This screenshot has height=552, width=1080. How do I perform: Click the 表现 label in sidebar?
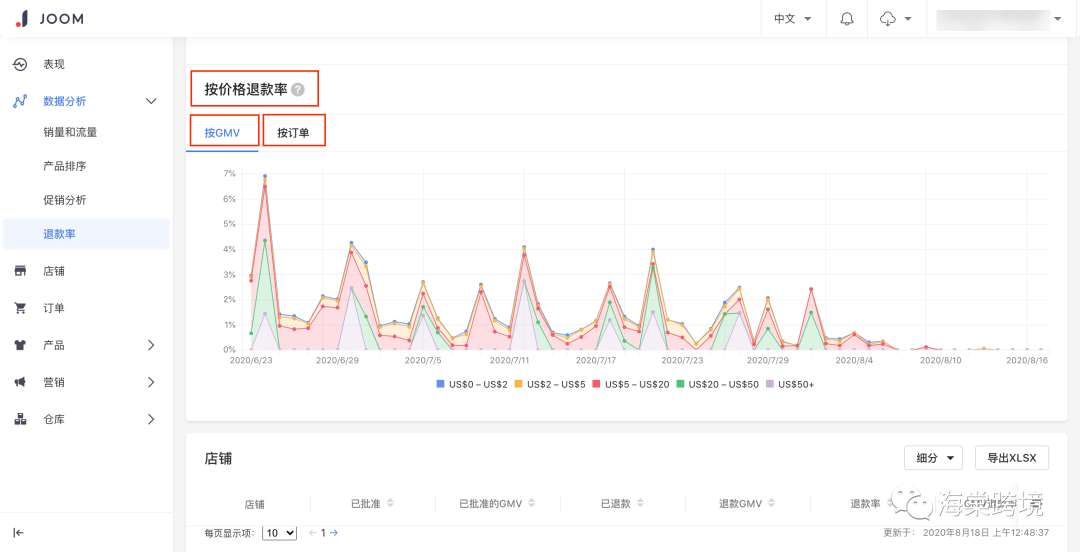pos(54,64)
